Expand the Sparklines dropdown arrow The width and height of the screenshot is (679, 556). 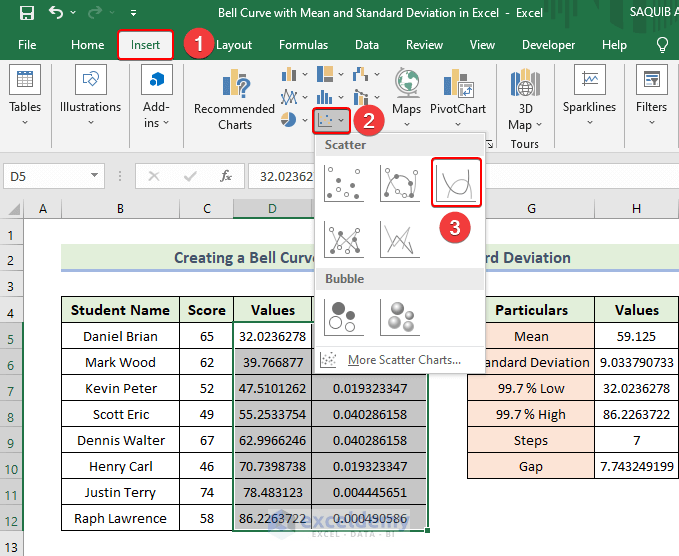coord(589,123)
